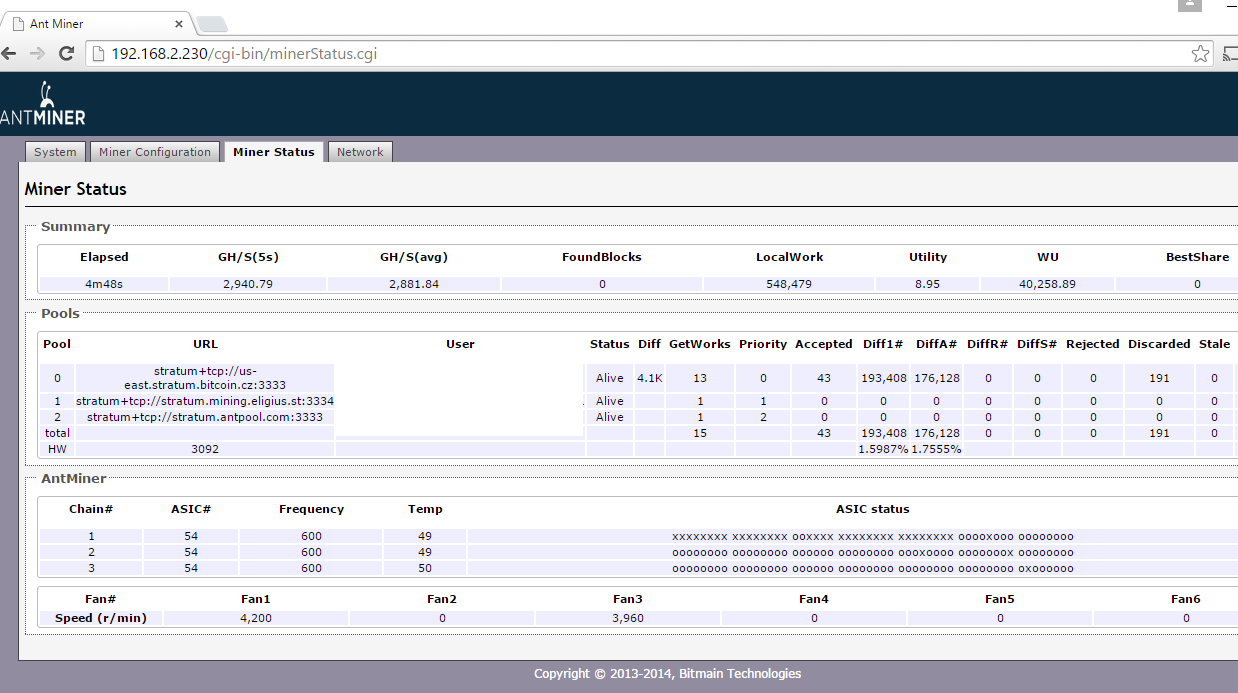Click the browser forward arrow

pos(38,54)
